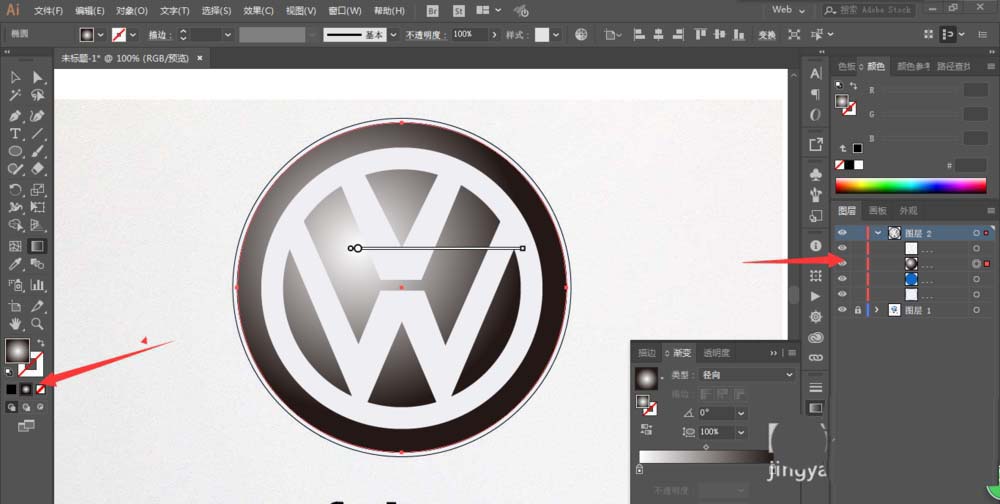Viewport: 1000px width, 504px height.
Task: Open the 文件(F) menu
Action: click(x=47, y=11)
